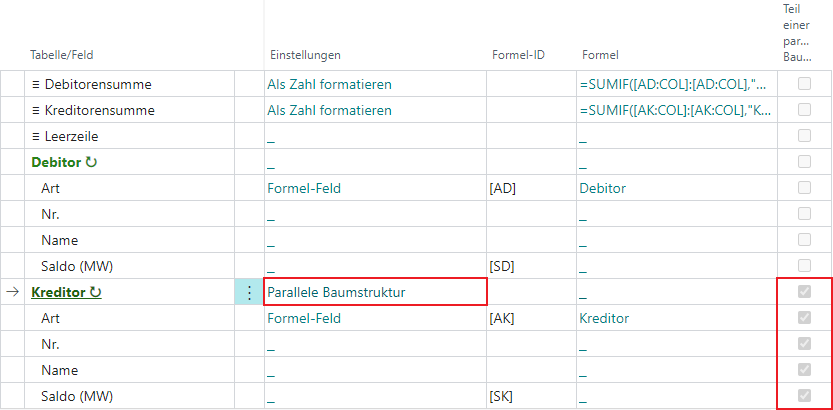Screen dimensions: 833x410
Task: Click the Einstellungen column header
Action: [x=305, y=55]
